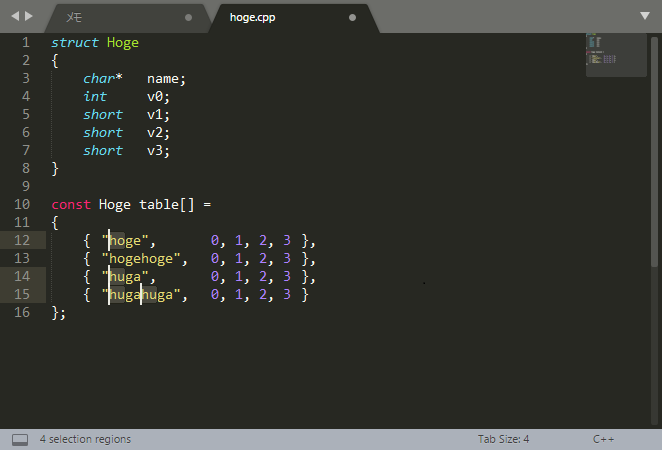Viewport: 662px width, 450px height.
Task: Click the 'Hoge' struct name on line 1
Action: coord(122,43)
